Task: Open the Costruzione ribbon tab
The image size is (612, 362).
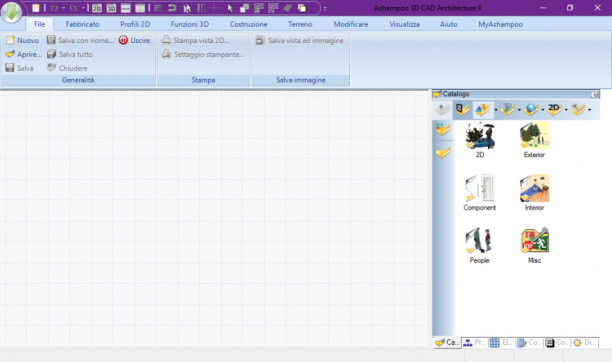Action: pos(249,24)
